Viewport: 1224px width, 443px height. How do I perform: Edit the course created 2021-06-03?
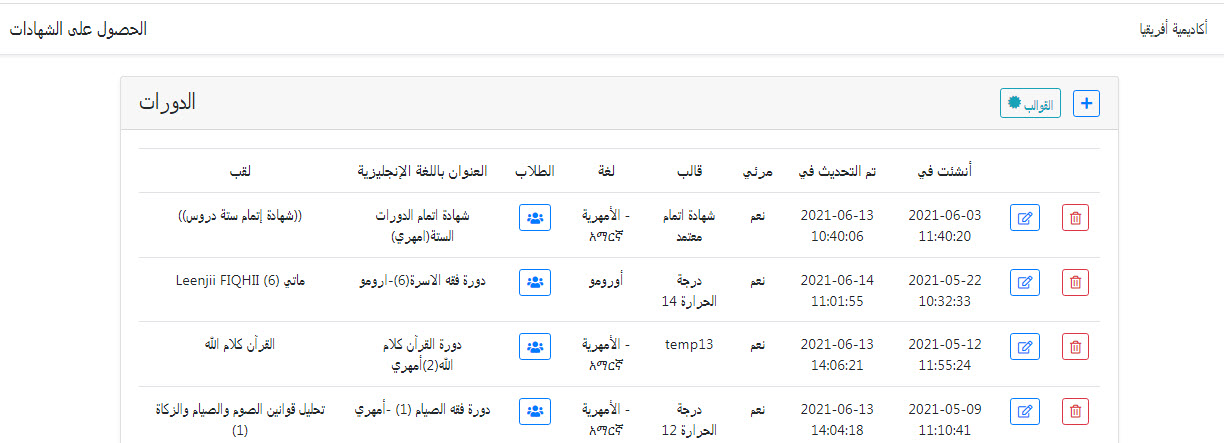point(1024,218)
